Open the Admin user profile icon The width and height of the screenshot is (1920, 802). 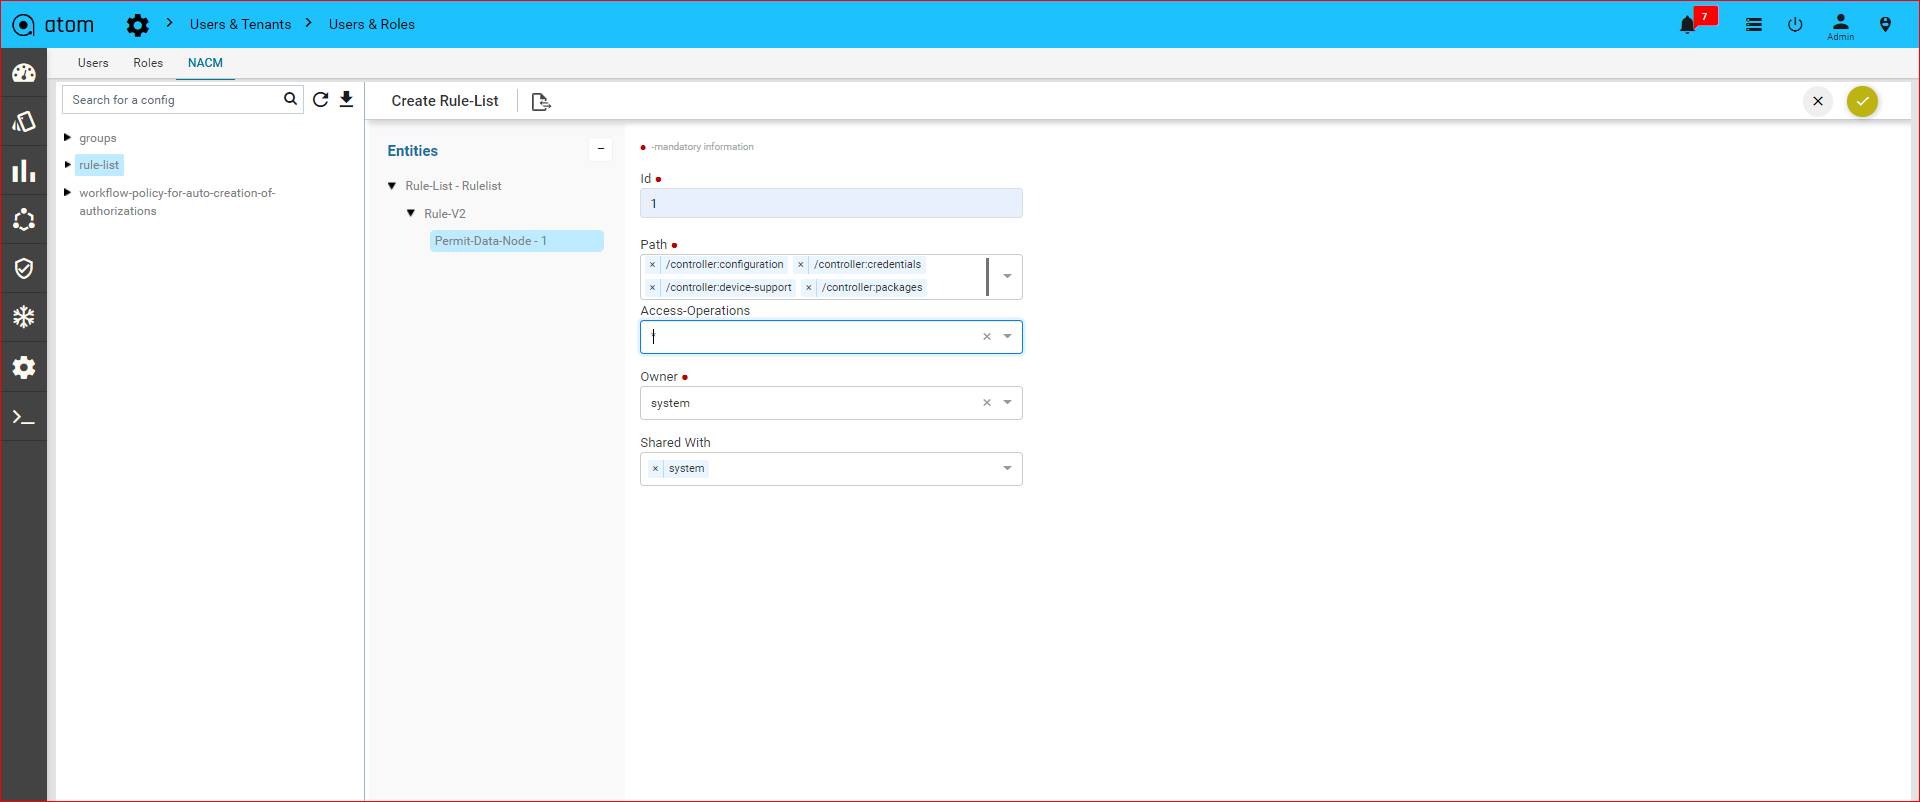pos(1840,26)
